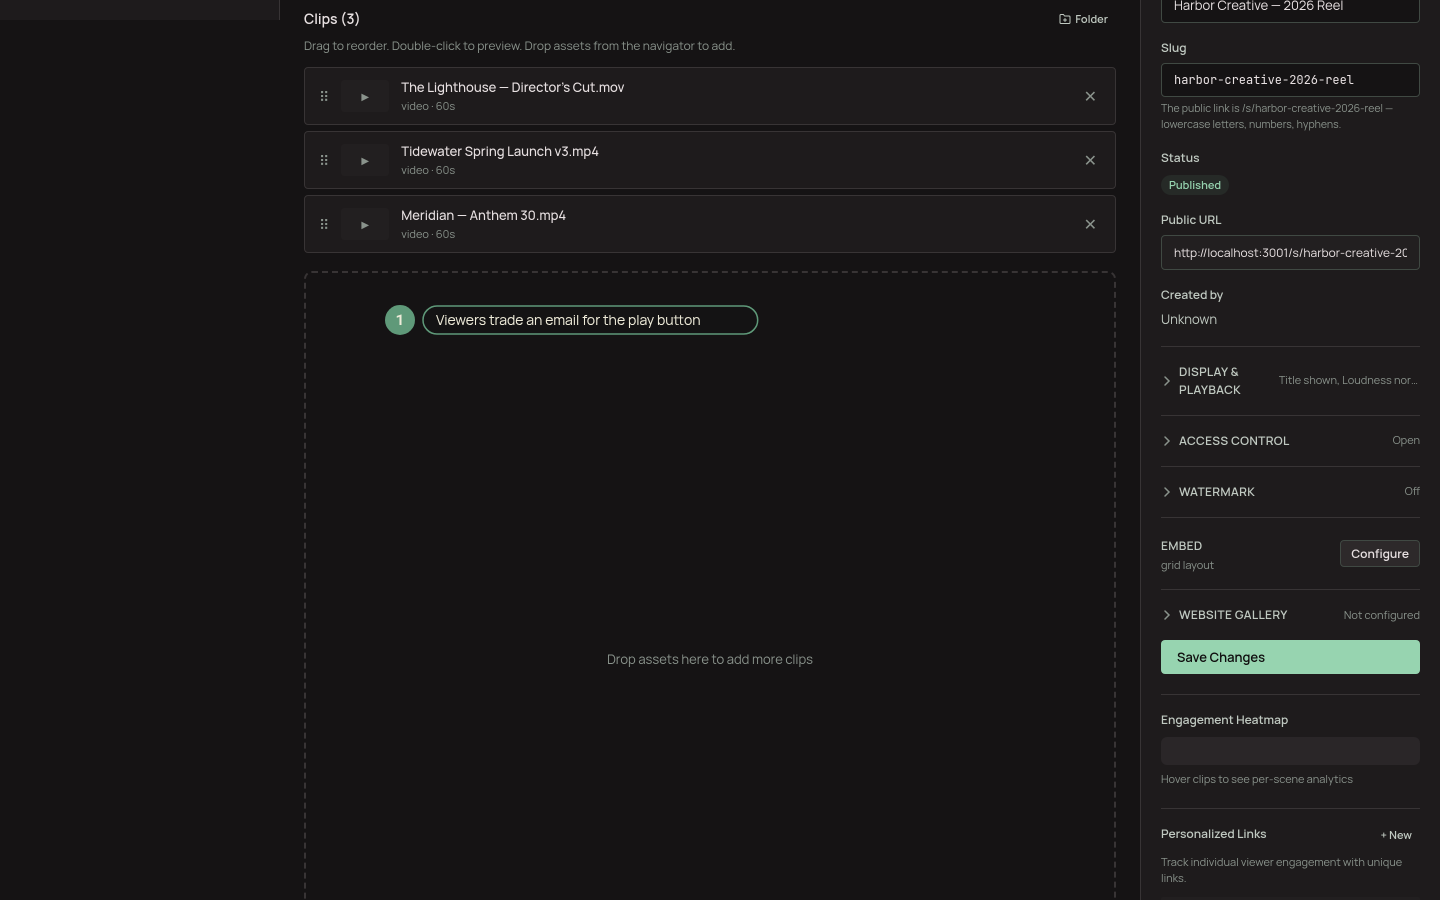Click the Clips (3) heading
This screenshot has height=900, width=1440.
click(332, 19)
